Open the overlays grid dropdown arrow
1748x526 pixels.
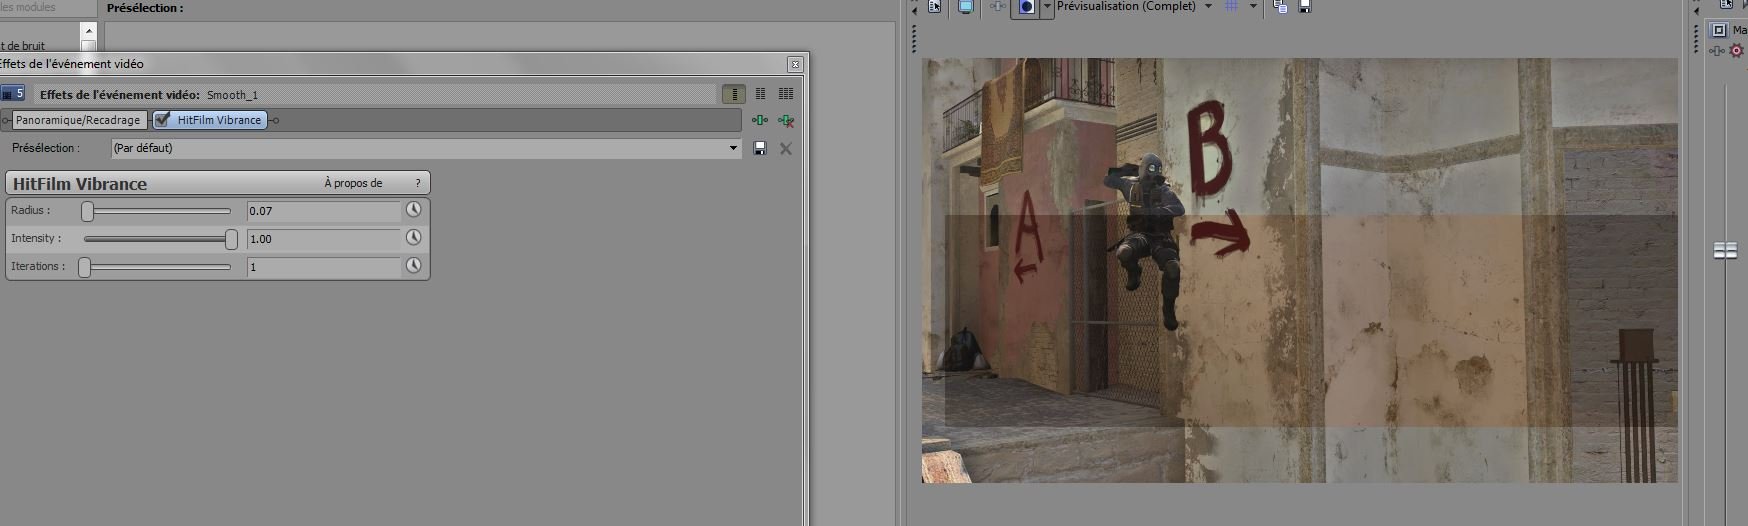coord(1253,6)
